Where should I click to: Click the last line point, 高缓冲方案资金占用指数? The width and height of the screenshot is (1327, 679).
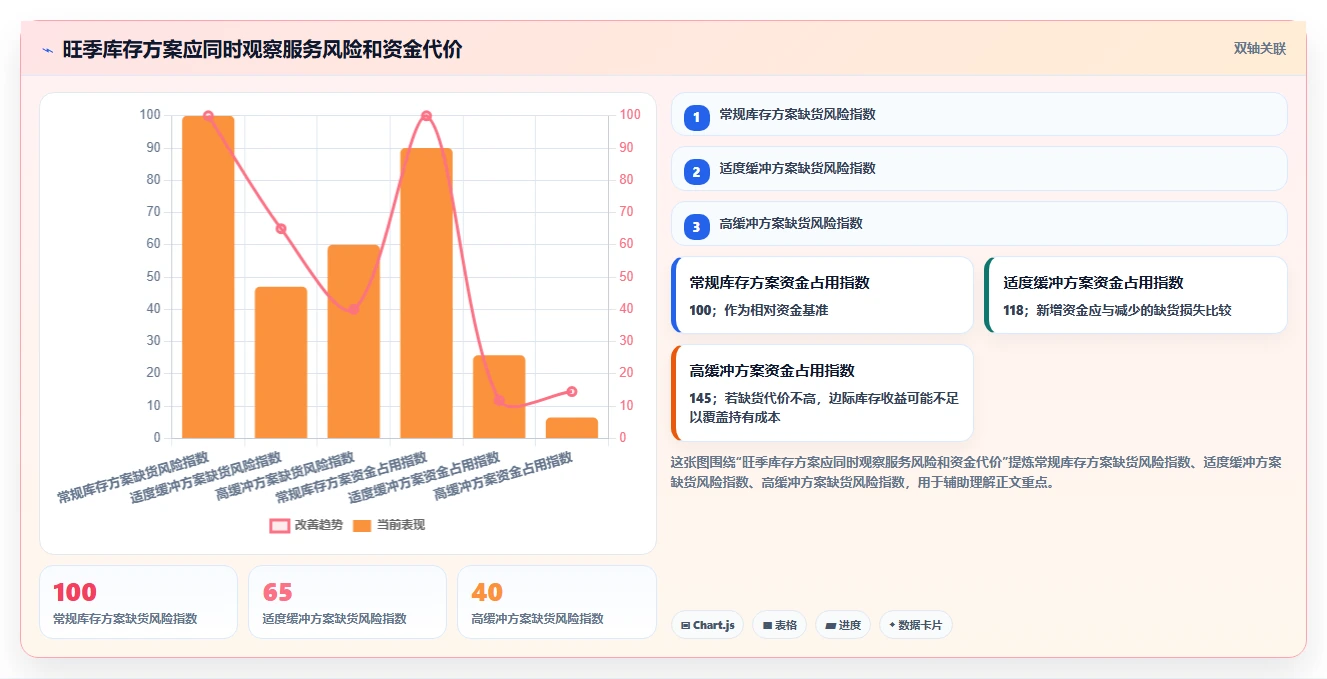(572, 391)
